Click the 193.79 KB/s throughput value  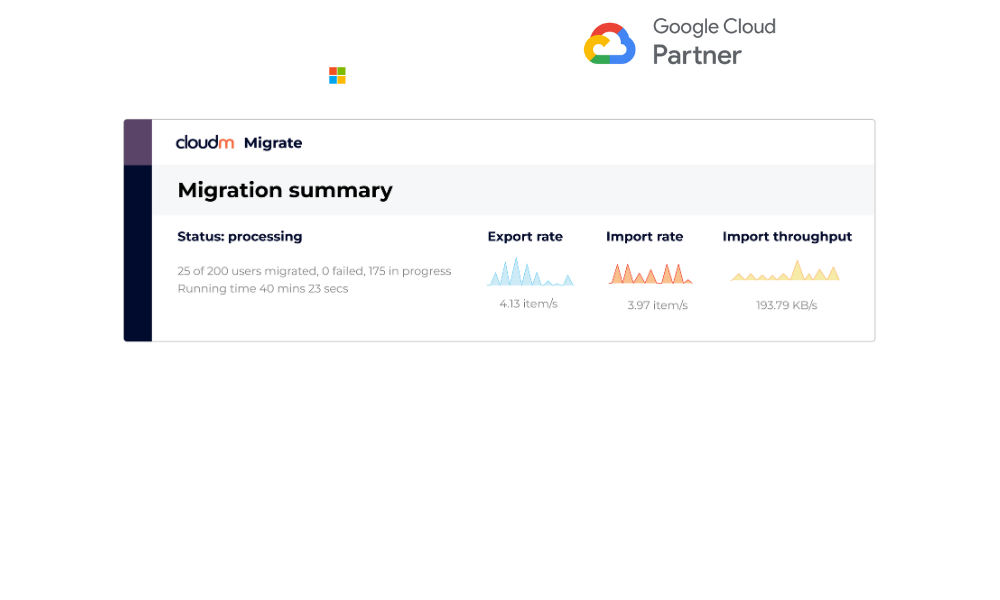click(x=786, y=305)
